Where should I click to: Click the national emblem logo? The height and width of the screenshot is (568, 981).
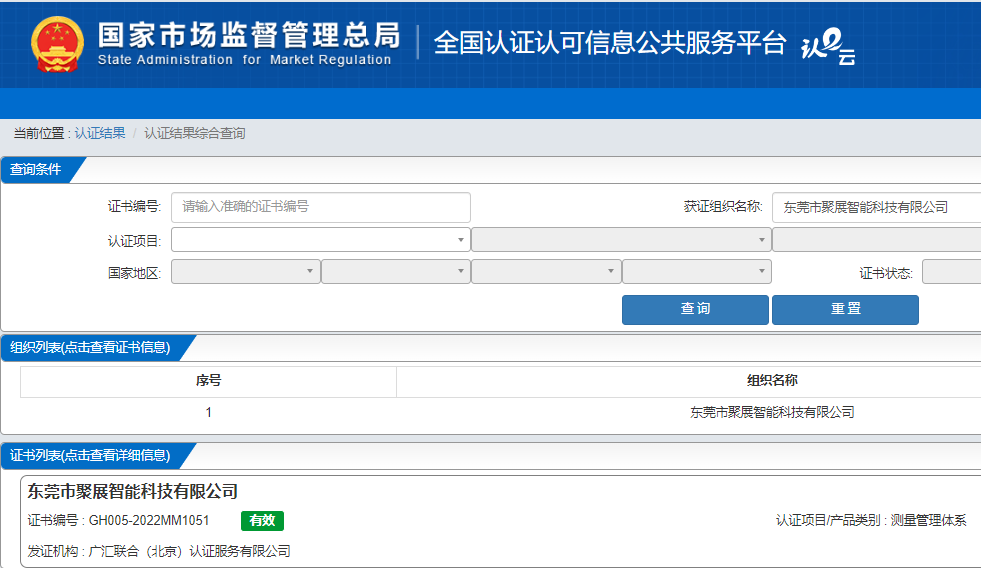(x=58, y=44)
